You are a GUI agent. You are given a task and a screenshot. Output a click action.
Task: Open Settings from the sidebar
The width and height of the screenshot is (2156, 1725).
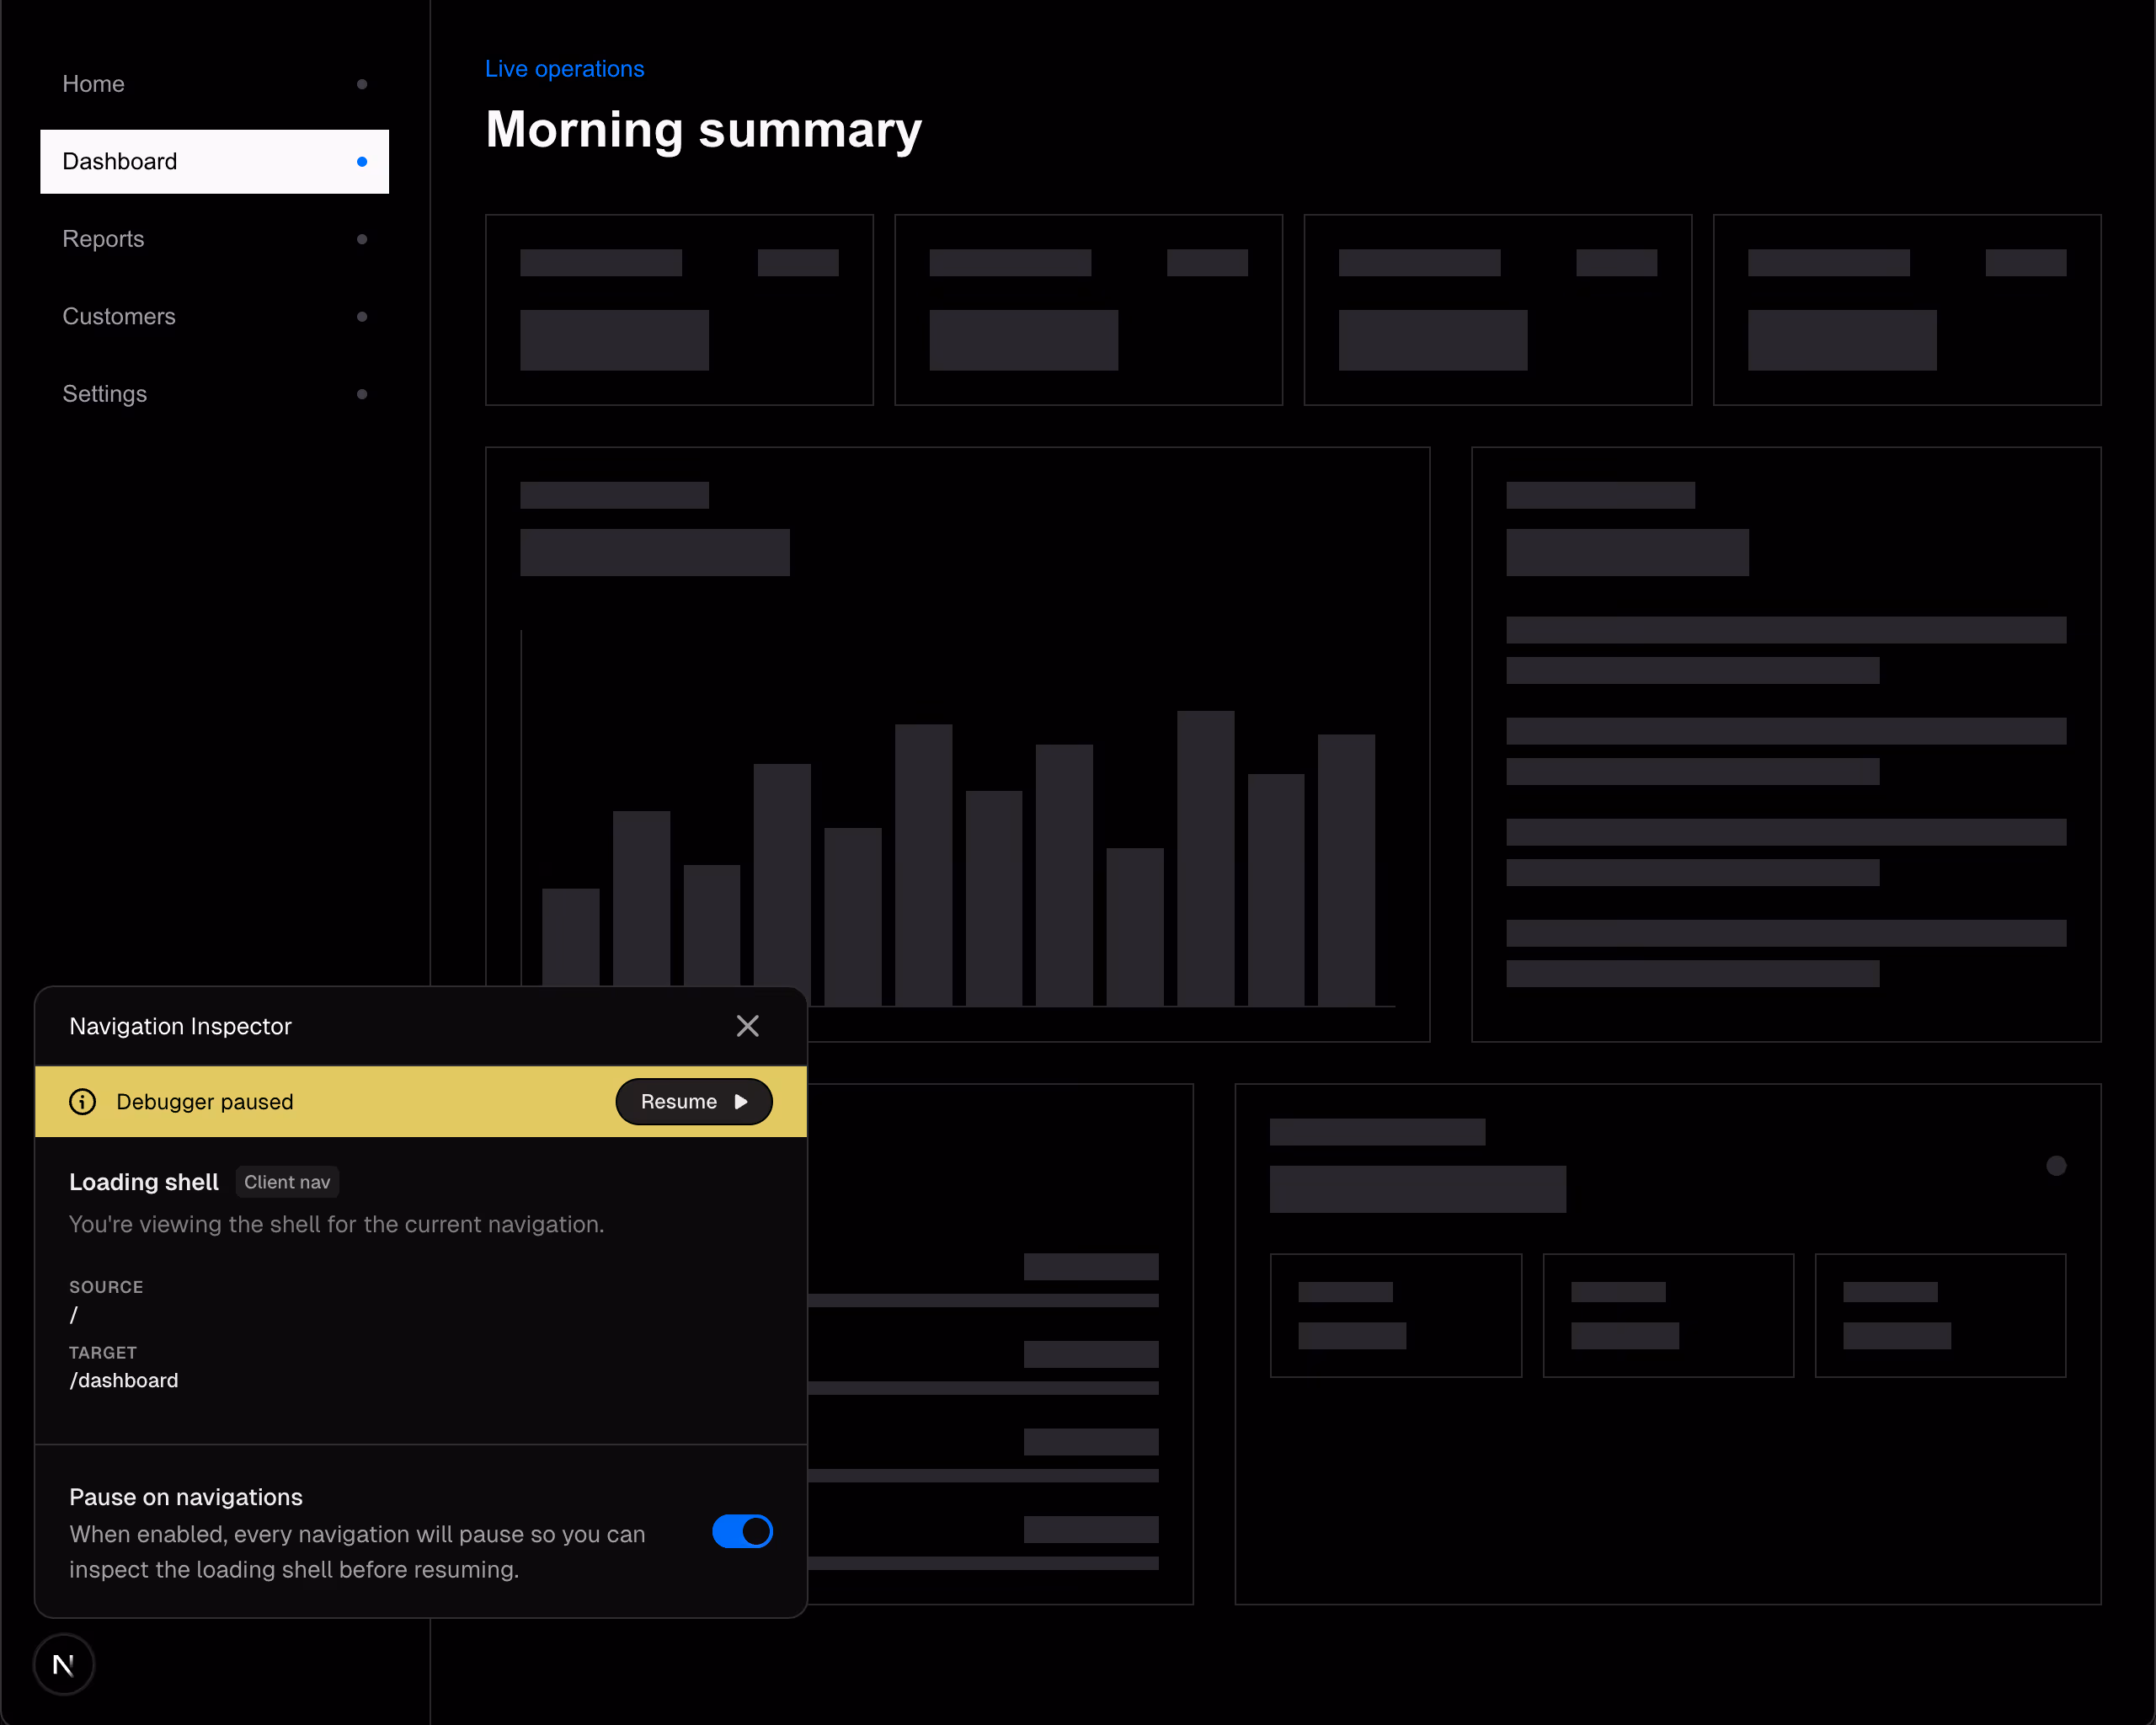click(x=214, y=394)
